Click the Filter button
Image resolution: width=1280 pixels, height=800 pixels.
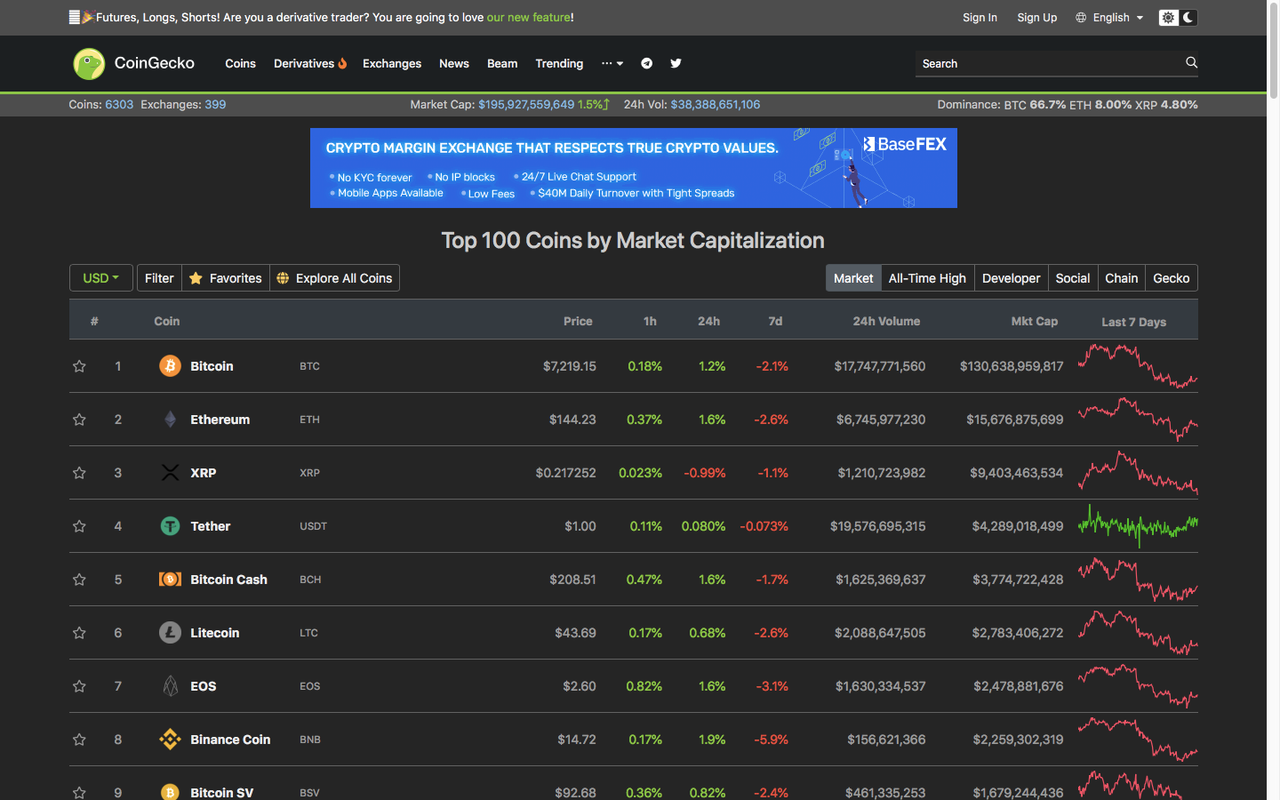pyautogui.click(x=159, y=278)
